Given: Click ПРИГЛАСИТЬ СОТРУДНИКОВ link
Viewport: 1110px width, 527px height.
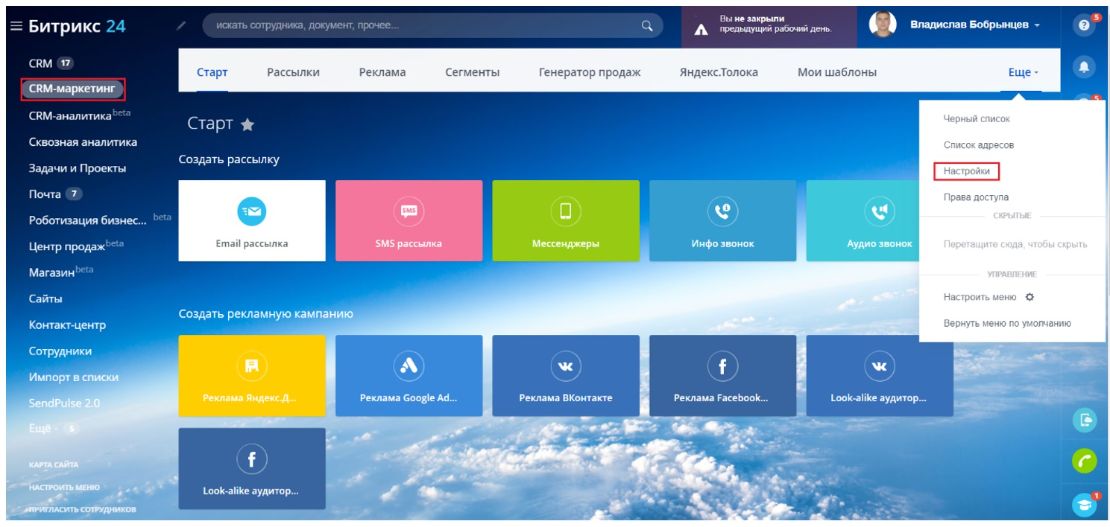Looking at the screenshot, I should click(x=82, y=509).
